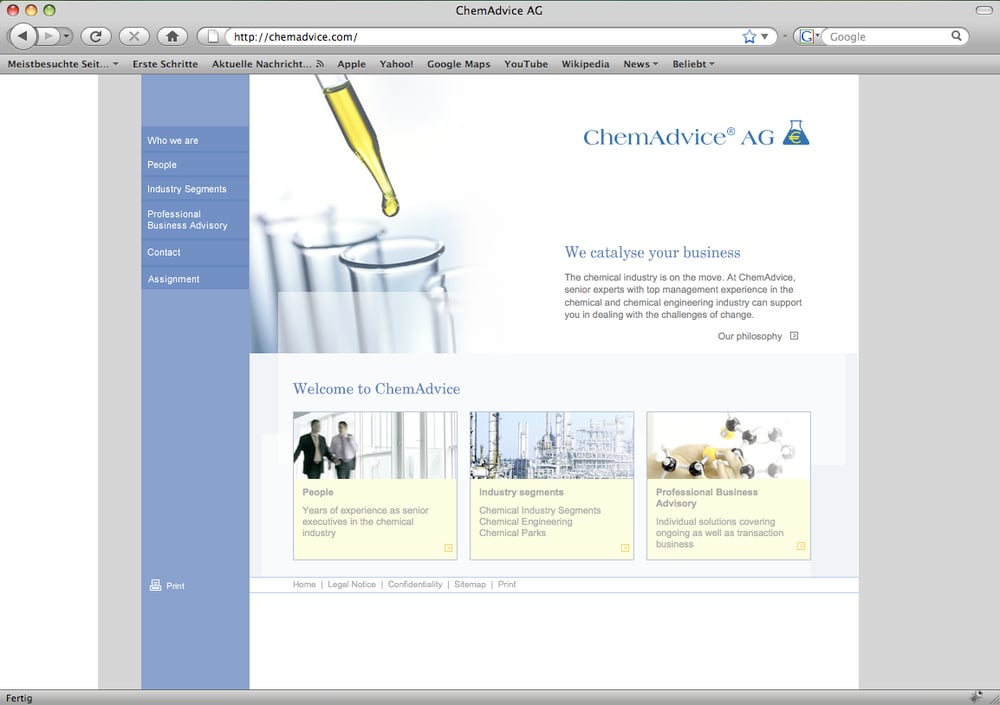Click the status bar add-on icon
This screenshot has height=705, width=1000.
coord(975,697)
